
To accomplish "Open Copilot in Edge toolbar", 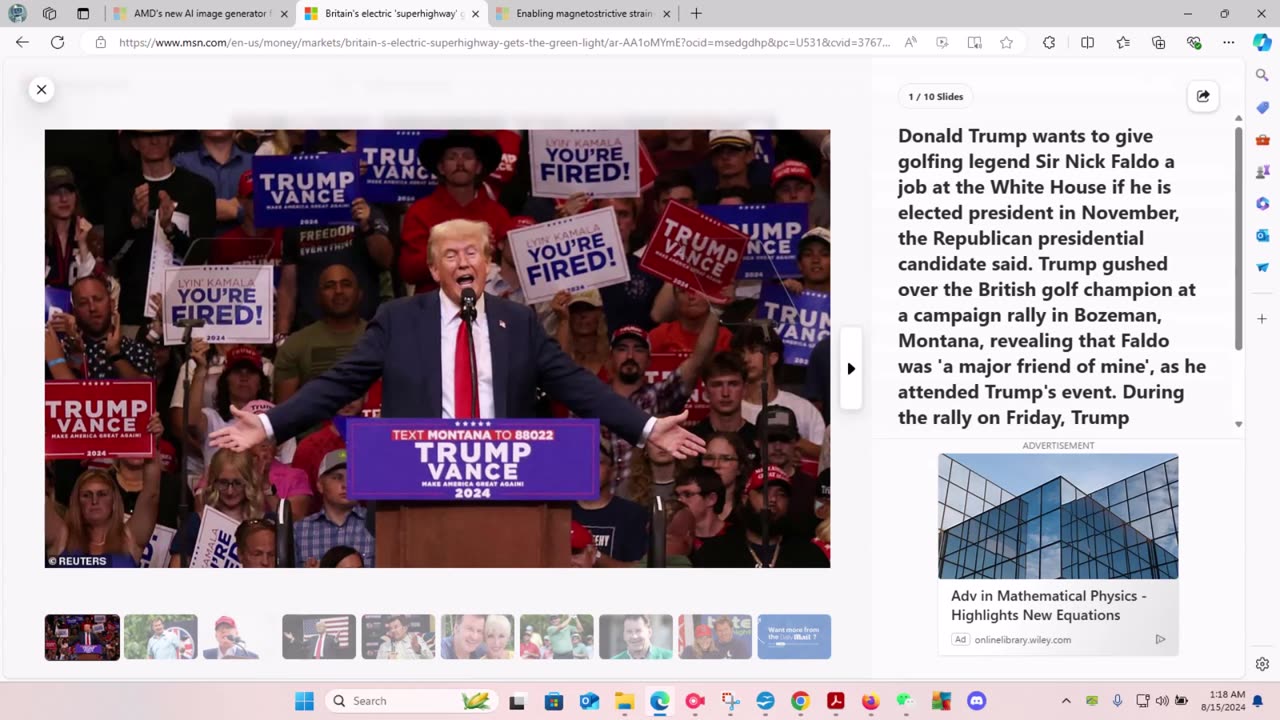I will pyautogui.click(x=1262, y=42).
